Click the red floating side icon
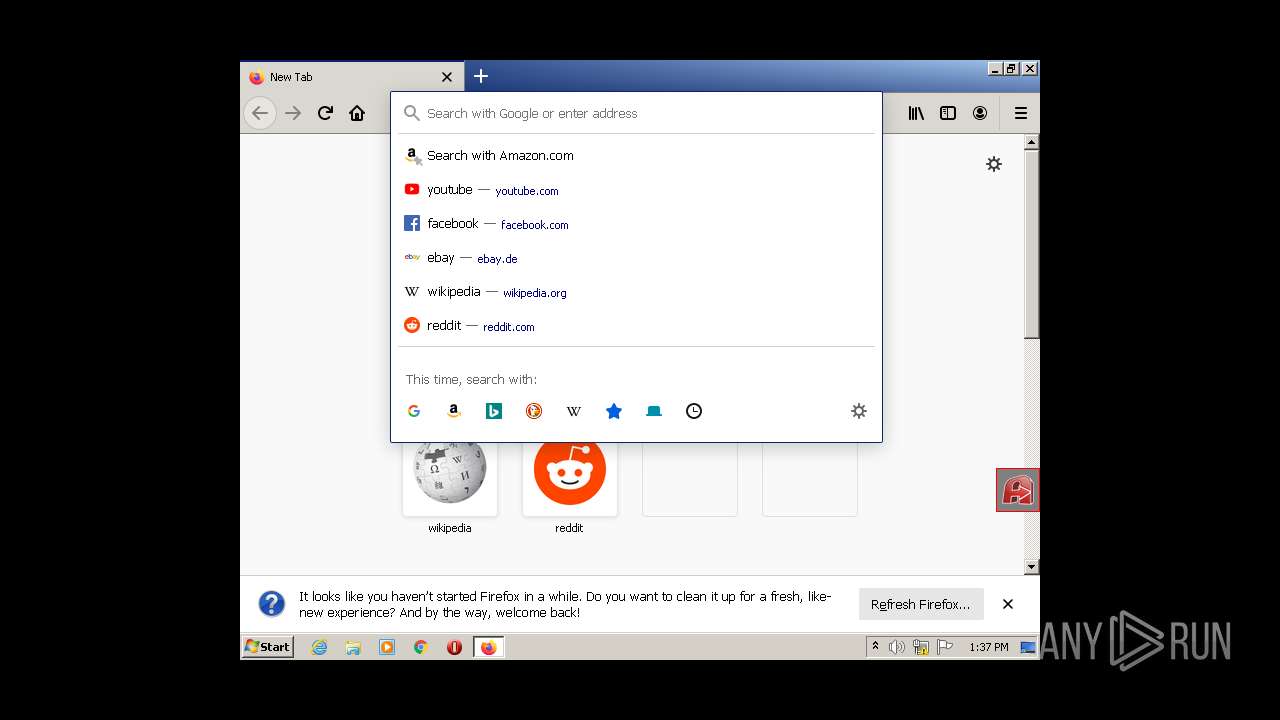 pyautogui.click(x=1018, y=490)
